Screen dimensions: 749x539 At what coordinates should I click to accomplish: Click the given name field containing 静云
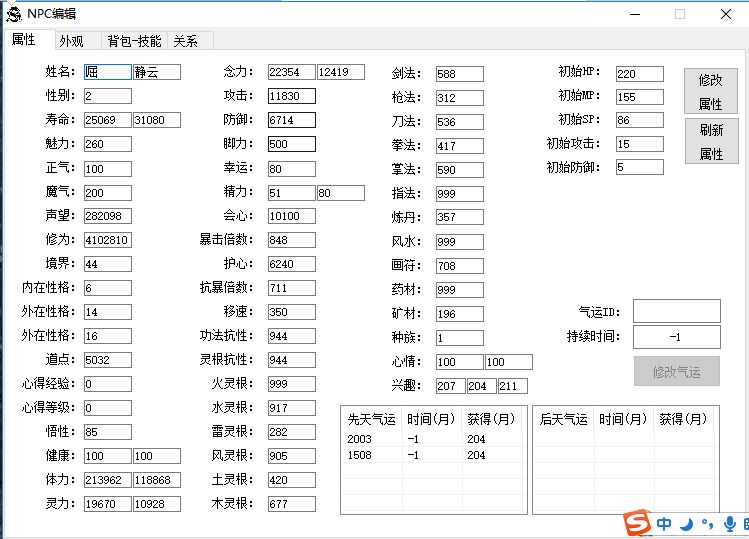(157, 72)
